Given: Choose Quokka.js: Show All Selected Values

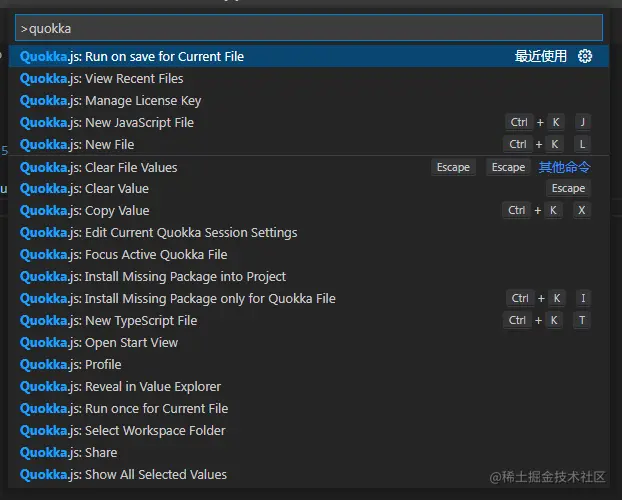Looking at the screenshot, I should [x=309, y=475].
